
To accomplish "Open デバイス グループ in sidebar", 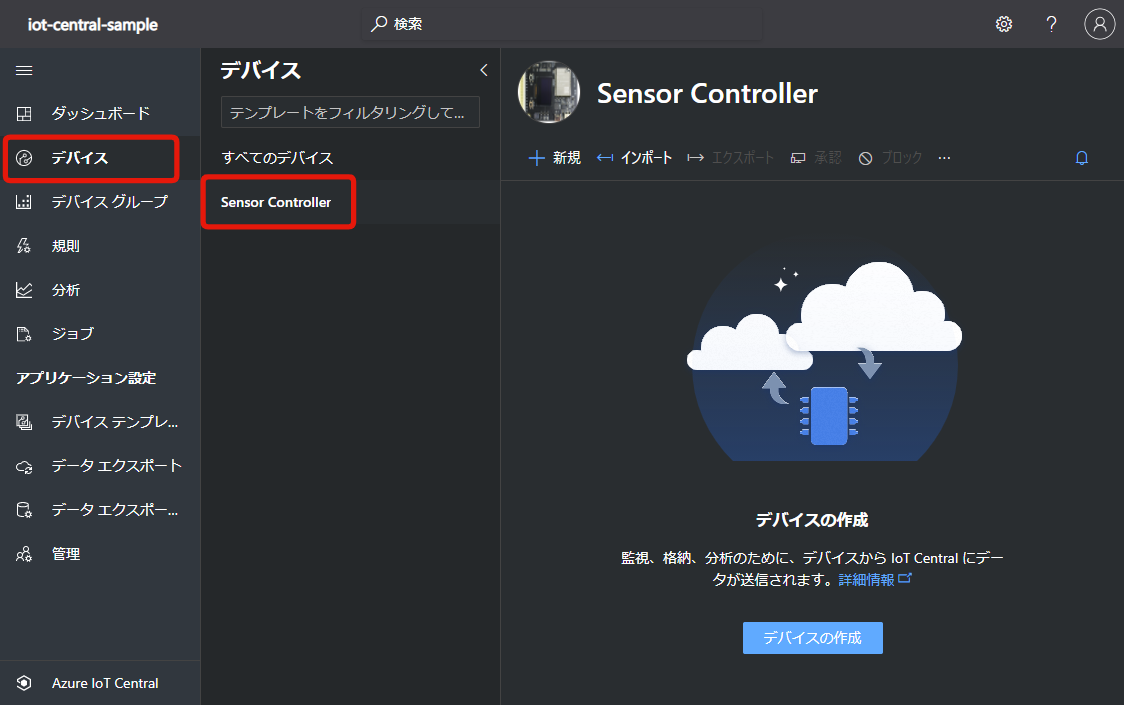I will point(100,202).
